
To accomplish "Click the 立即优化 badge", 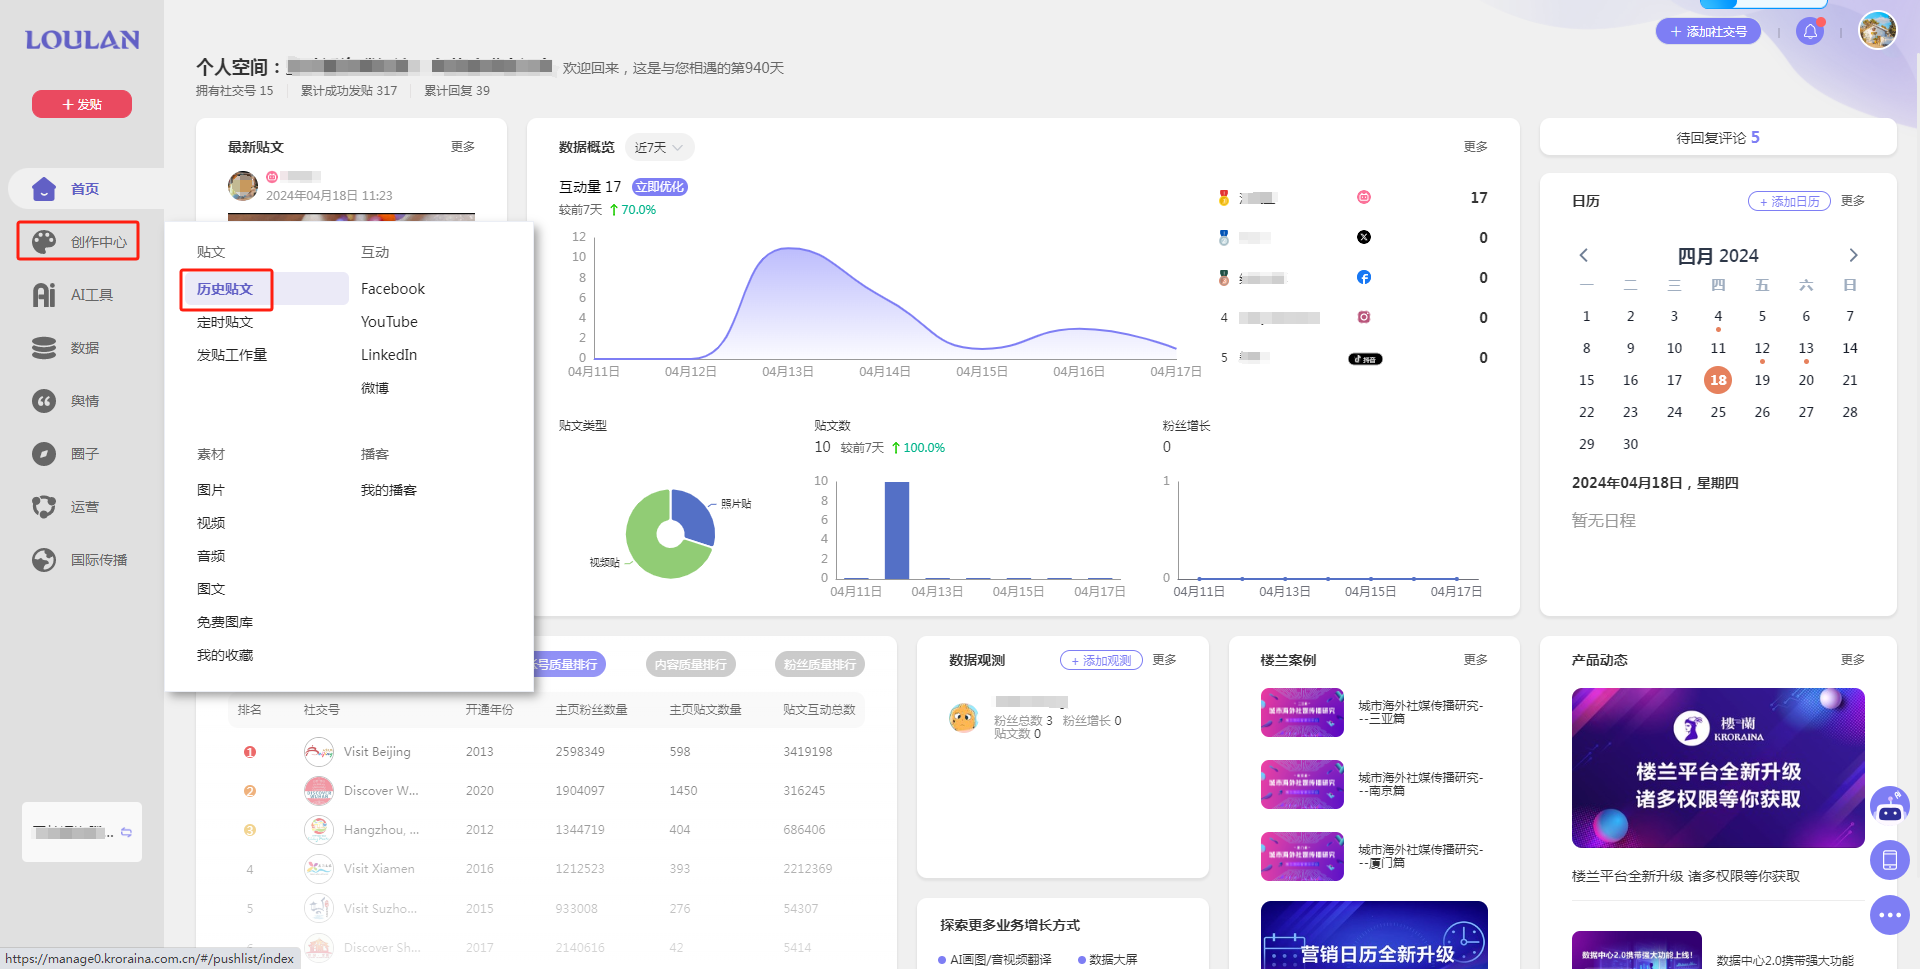I will [660, 187].
